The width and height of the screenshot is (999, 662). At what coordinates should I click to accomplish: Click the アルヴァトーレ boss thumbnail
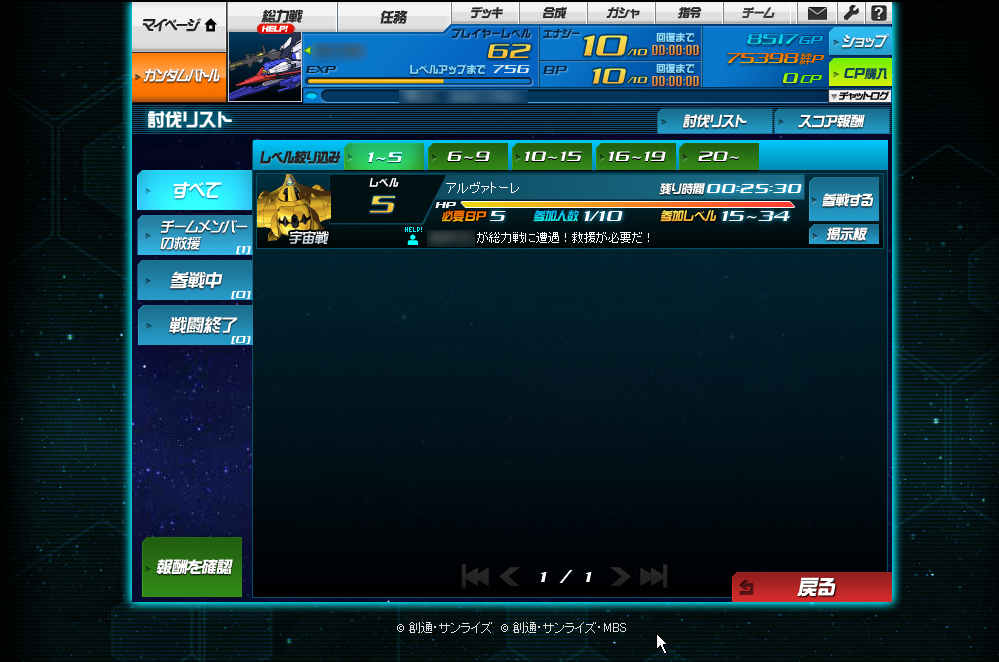click(x=294, y=210)
